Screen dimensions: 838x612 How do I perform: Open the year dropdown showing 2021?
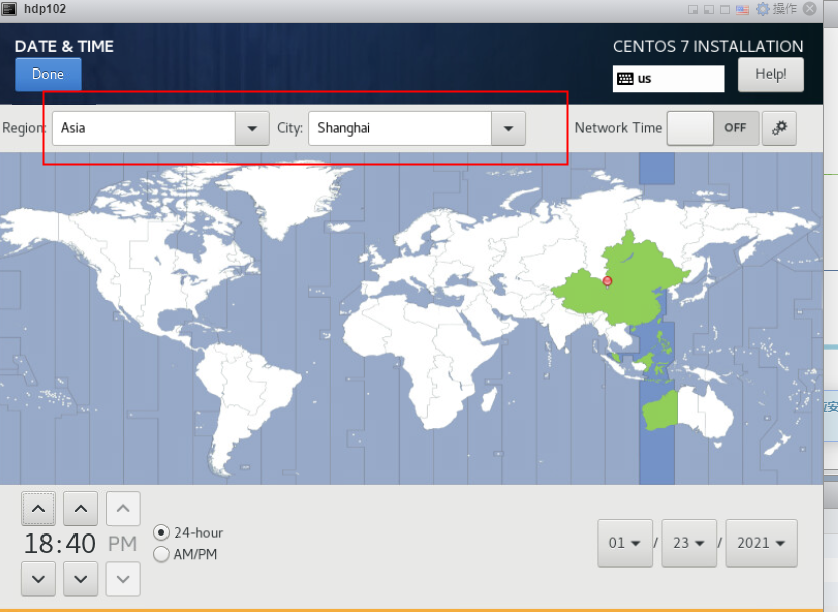tap(761, 543)
